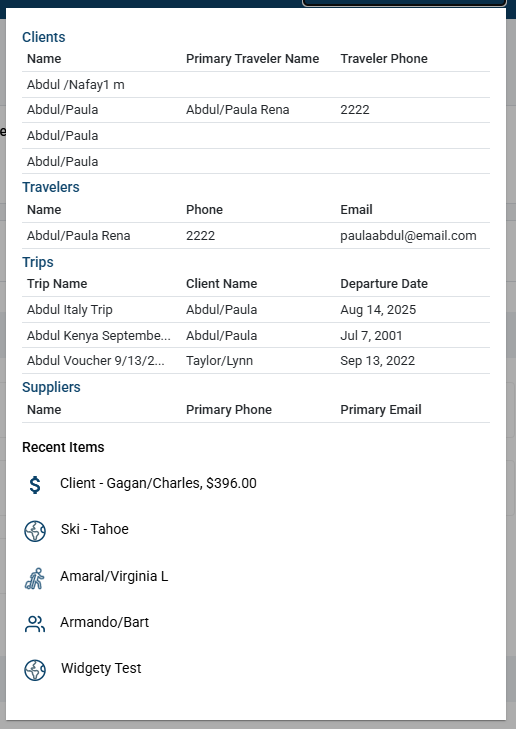Viewport: 516px width, 729px height.
Task: Open the Abdul Italy Trip result
Action: pyautogui.click(x=256, y=310)
